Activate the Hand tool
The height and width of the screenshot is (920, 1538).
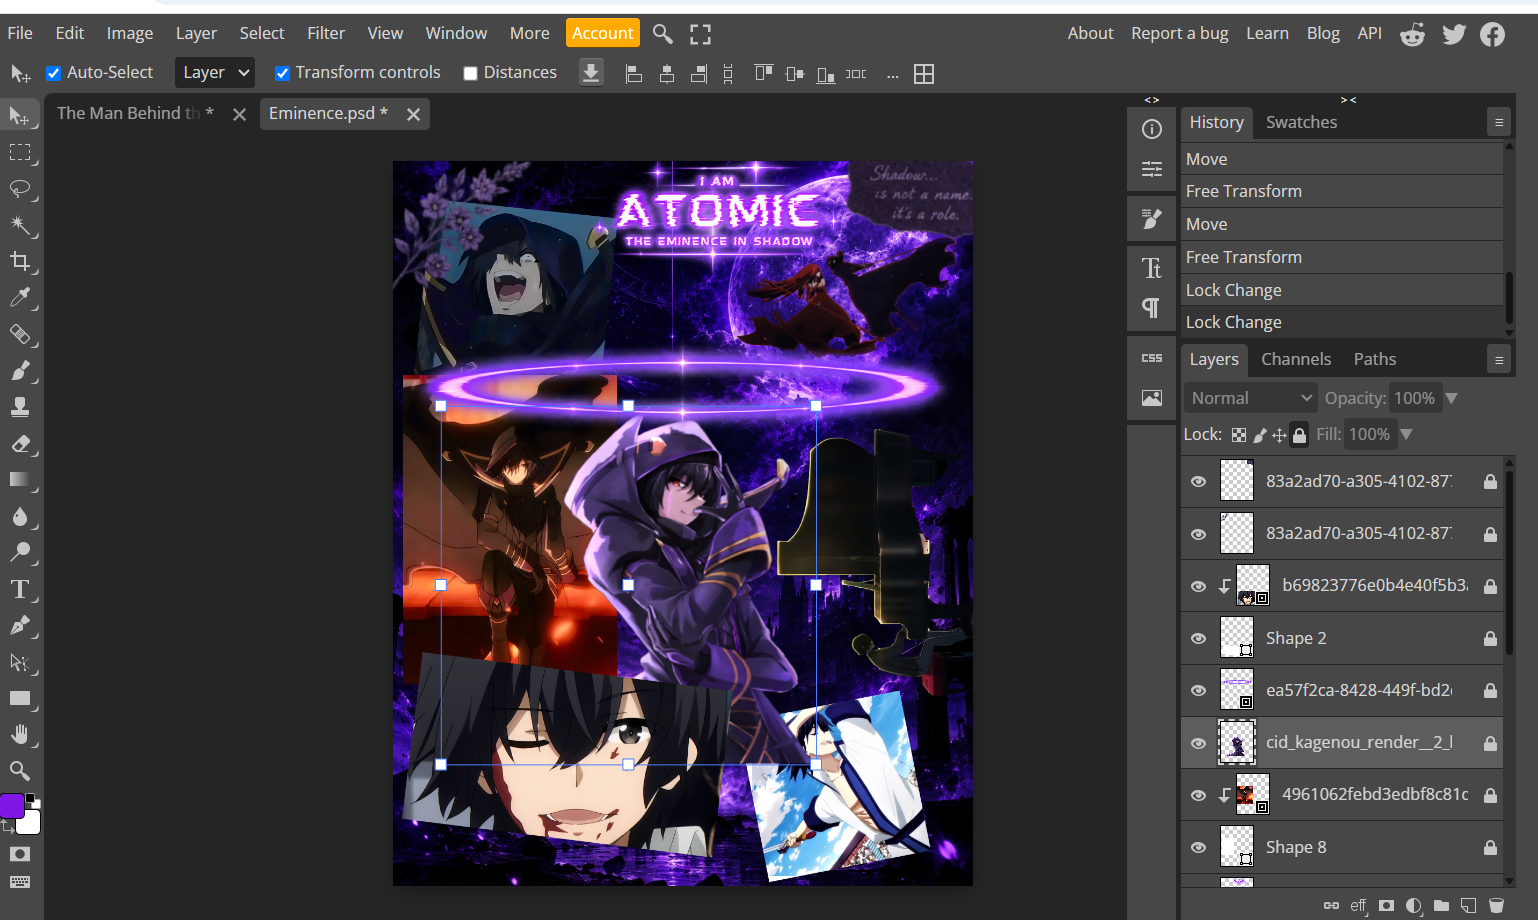click(x=20, y=735)
